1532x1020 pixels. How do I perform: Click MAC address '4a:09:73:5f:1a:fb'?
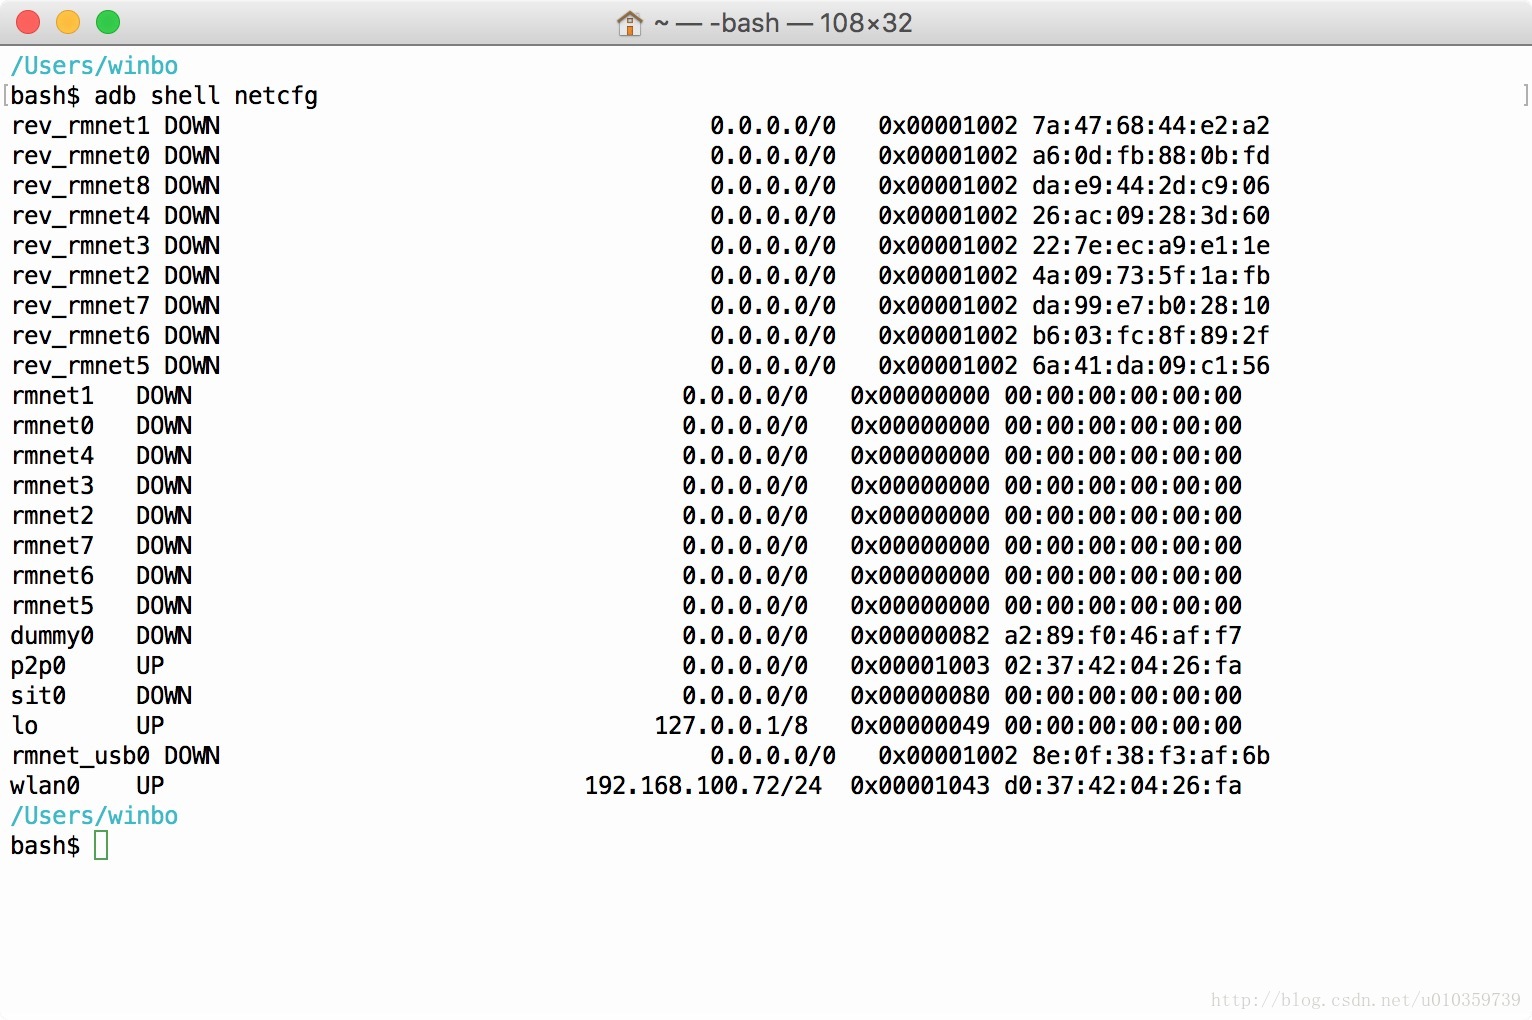tap(1151, 276)
